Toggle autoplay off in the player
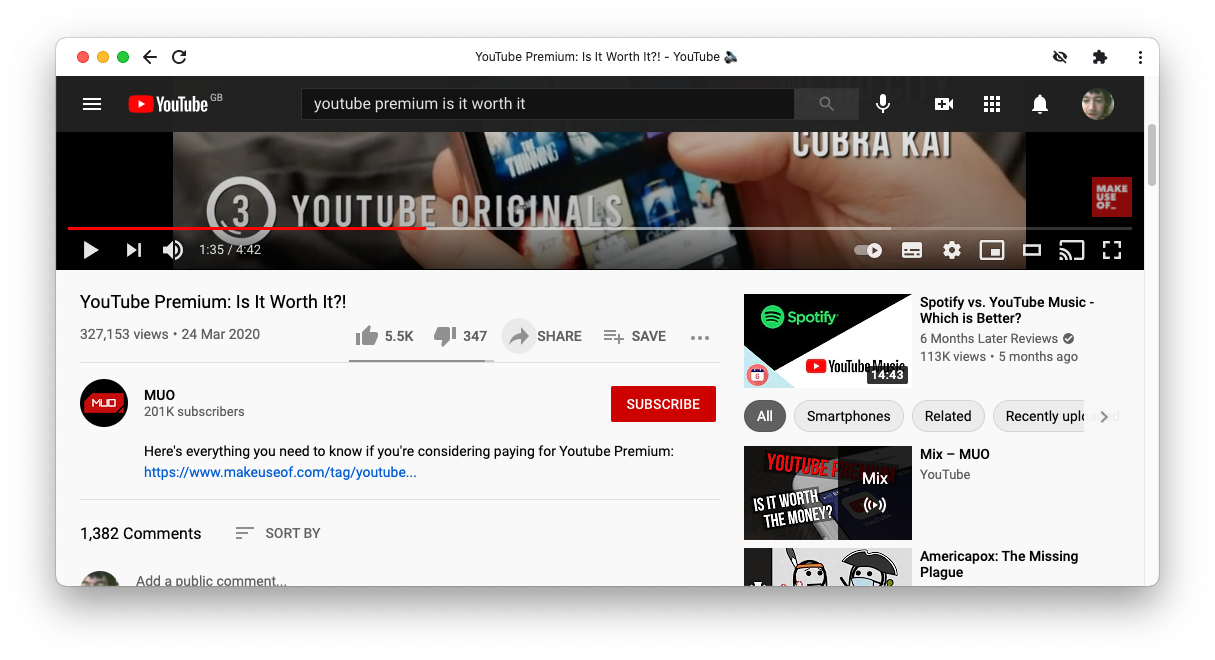The height and width of the screenshot is (660, 1215). [x=867, y=250]
